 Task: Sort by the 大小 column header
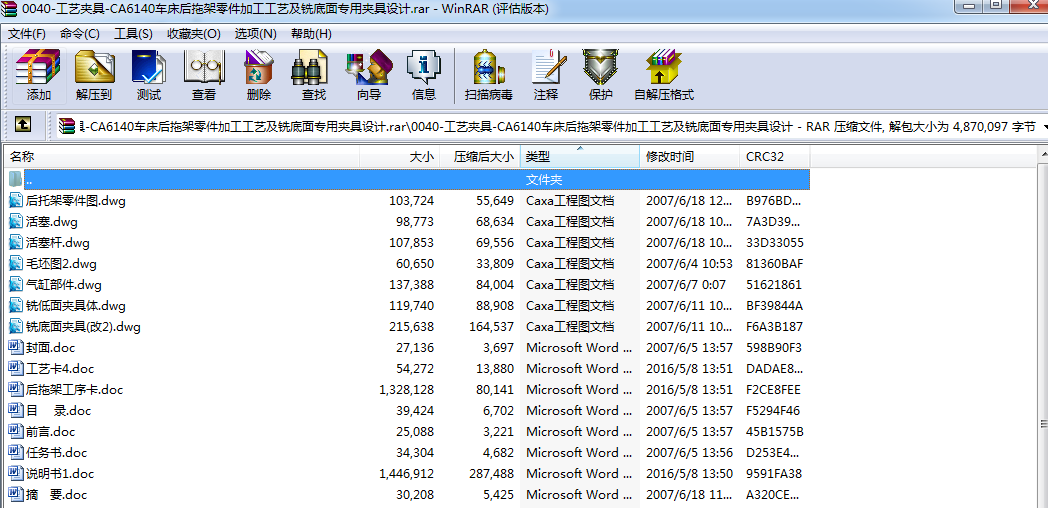(400, 157)
